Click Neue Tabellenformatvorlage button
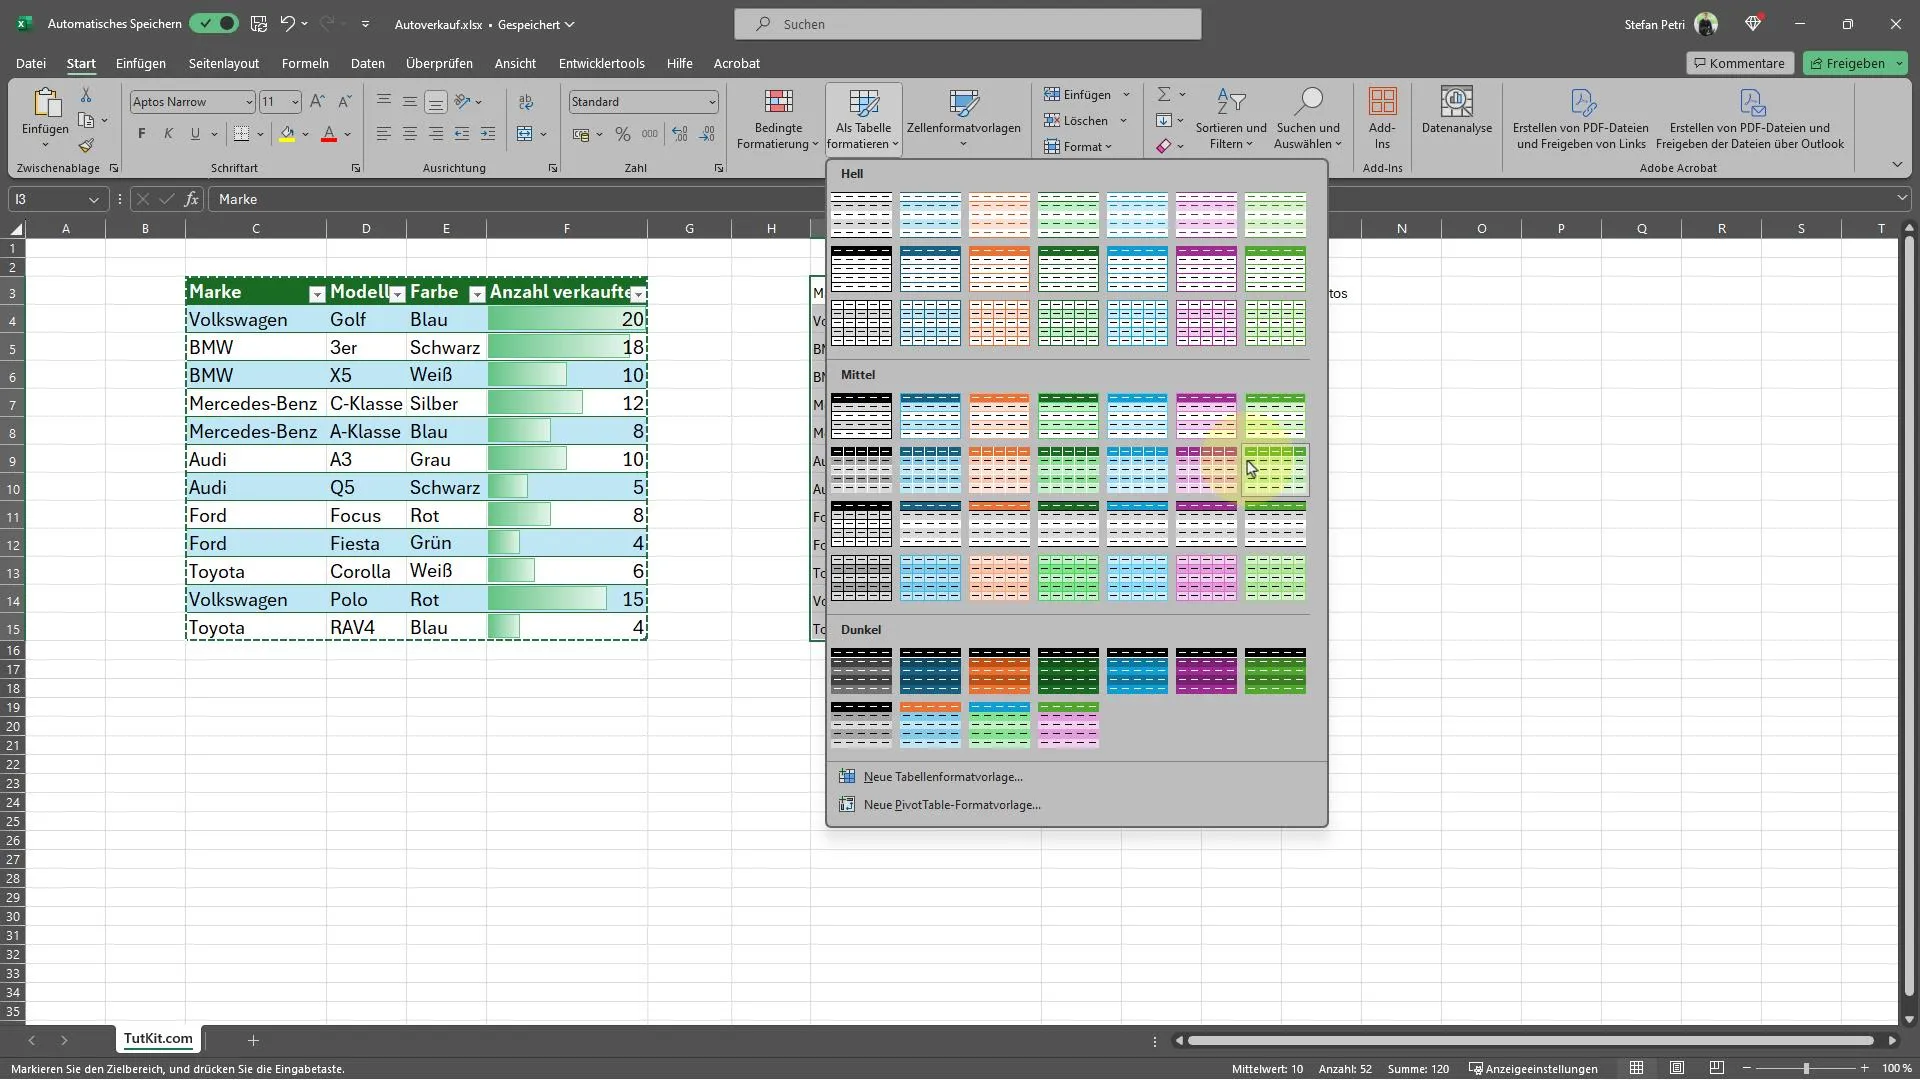Image resolution: width=1920 pixels, height=1080 pixels. pyautogui.click(x=943, y=777)
